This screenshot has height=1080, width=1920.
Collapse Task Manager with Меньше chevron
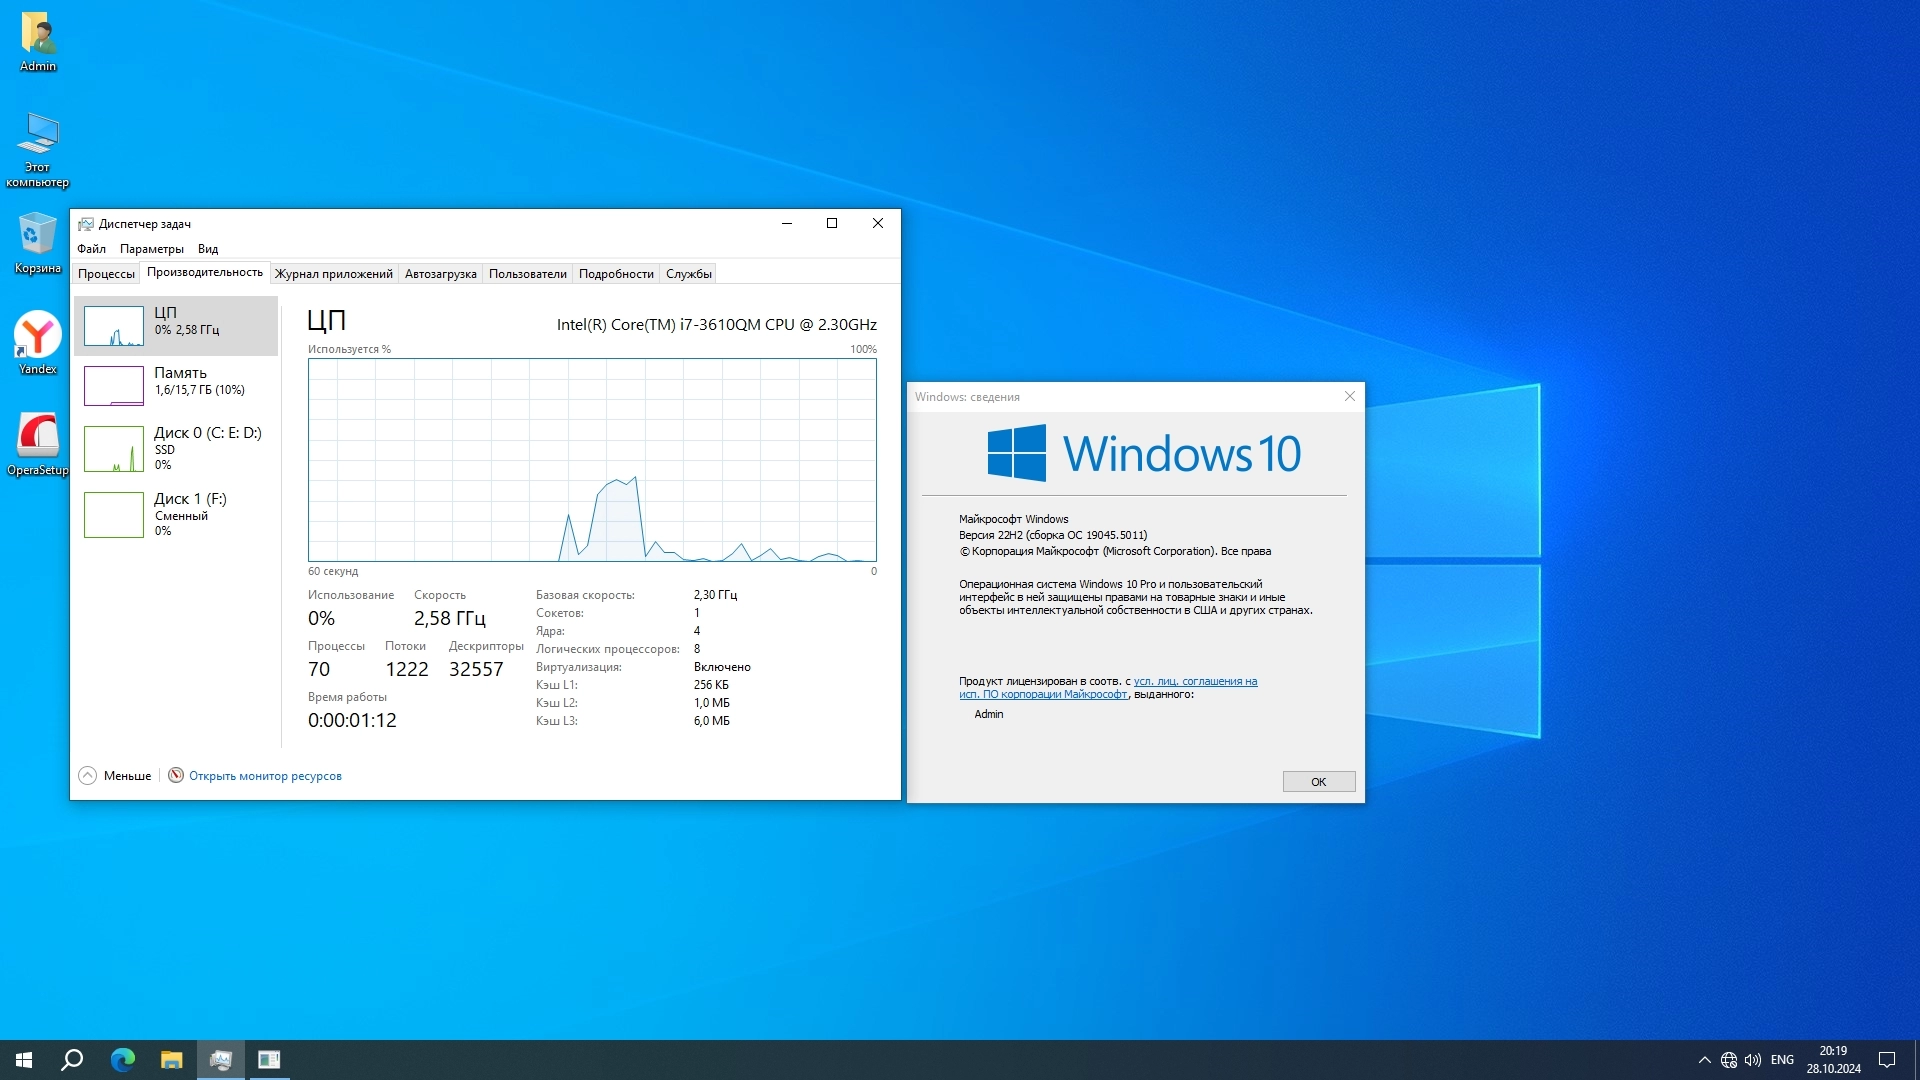[88, 776]
